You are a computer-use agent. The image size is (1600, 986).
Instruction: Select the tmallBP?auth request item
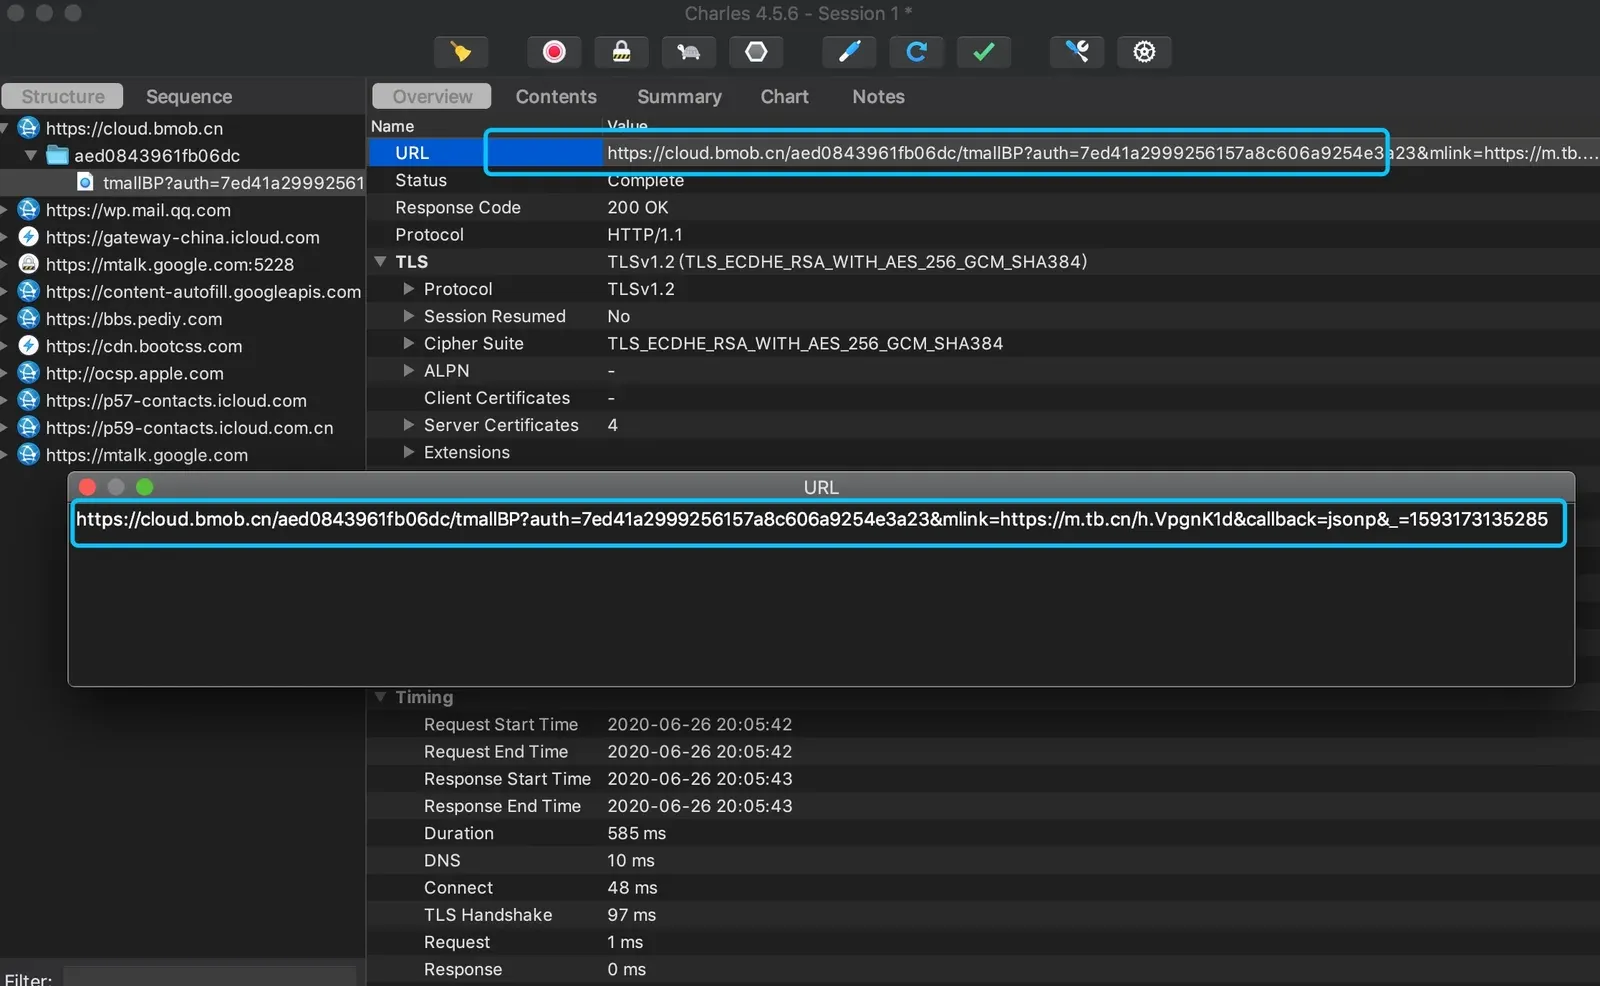(222, 182)
